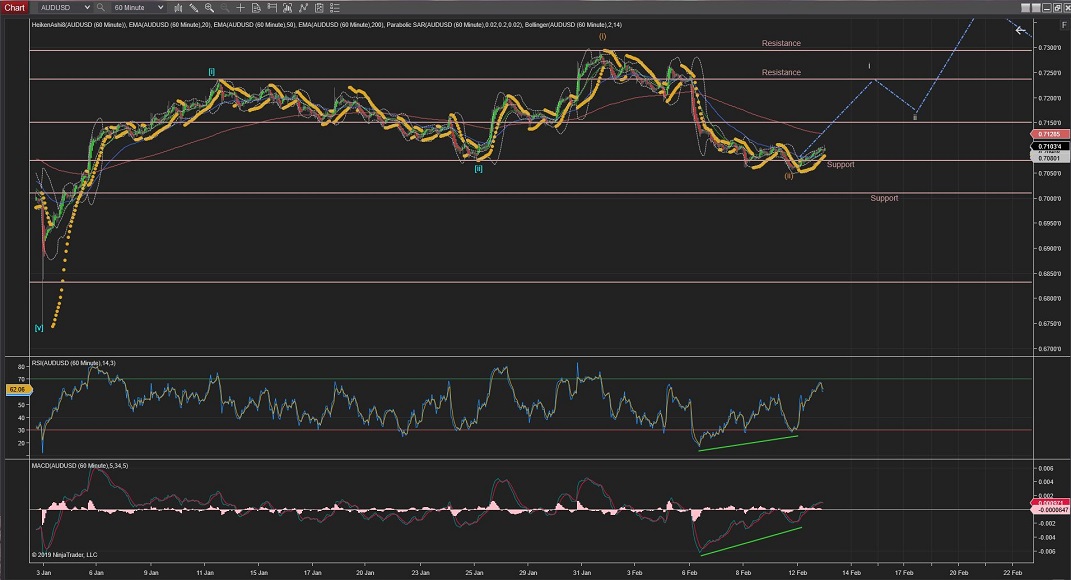Click the red 0.000971 MACD value marker
Screen dimensions: 1071x580
[1049, 503]
